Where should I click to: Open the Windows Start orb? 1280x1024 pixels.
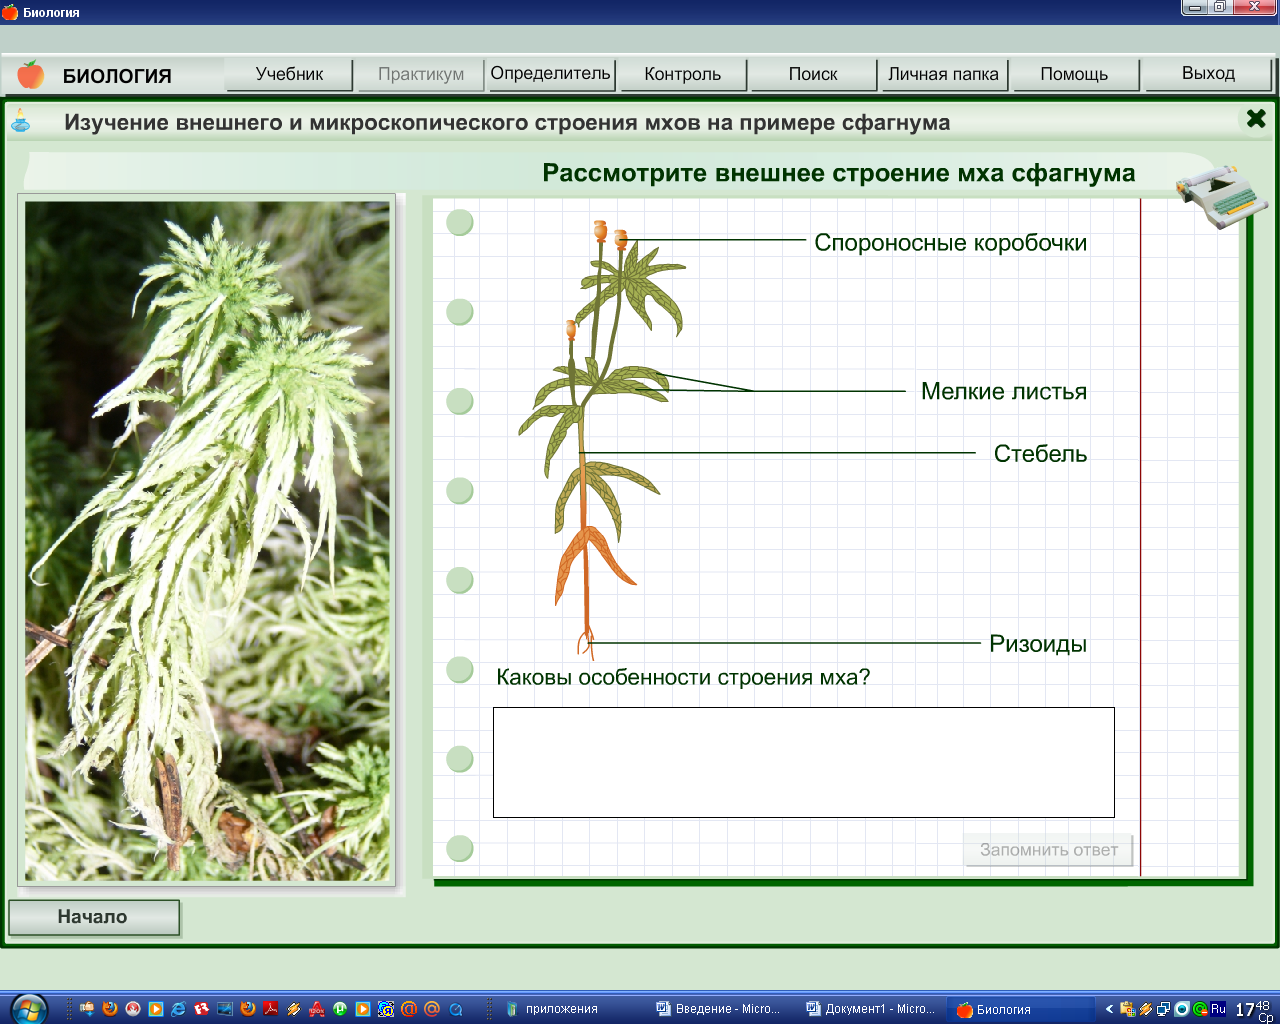point(27,1008)
